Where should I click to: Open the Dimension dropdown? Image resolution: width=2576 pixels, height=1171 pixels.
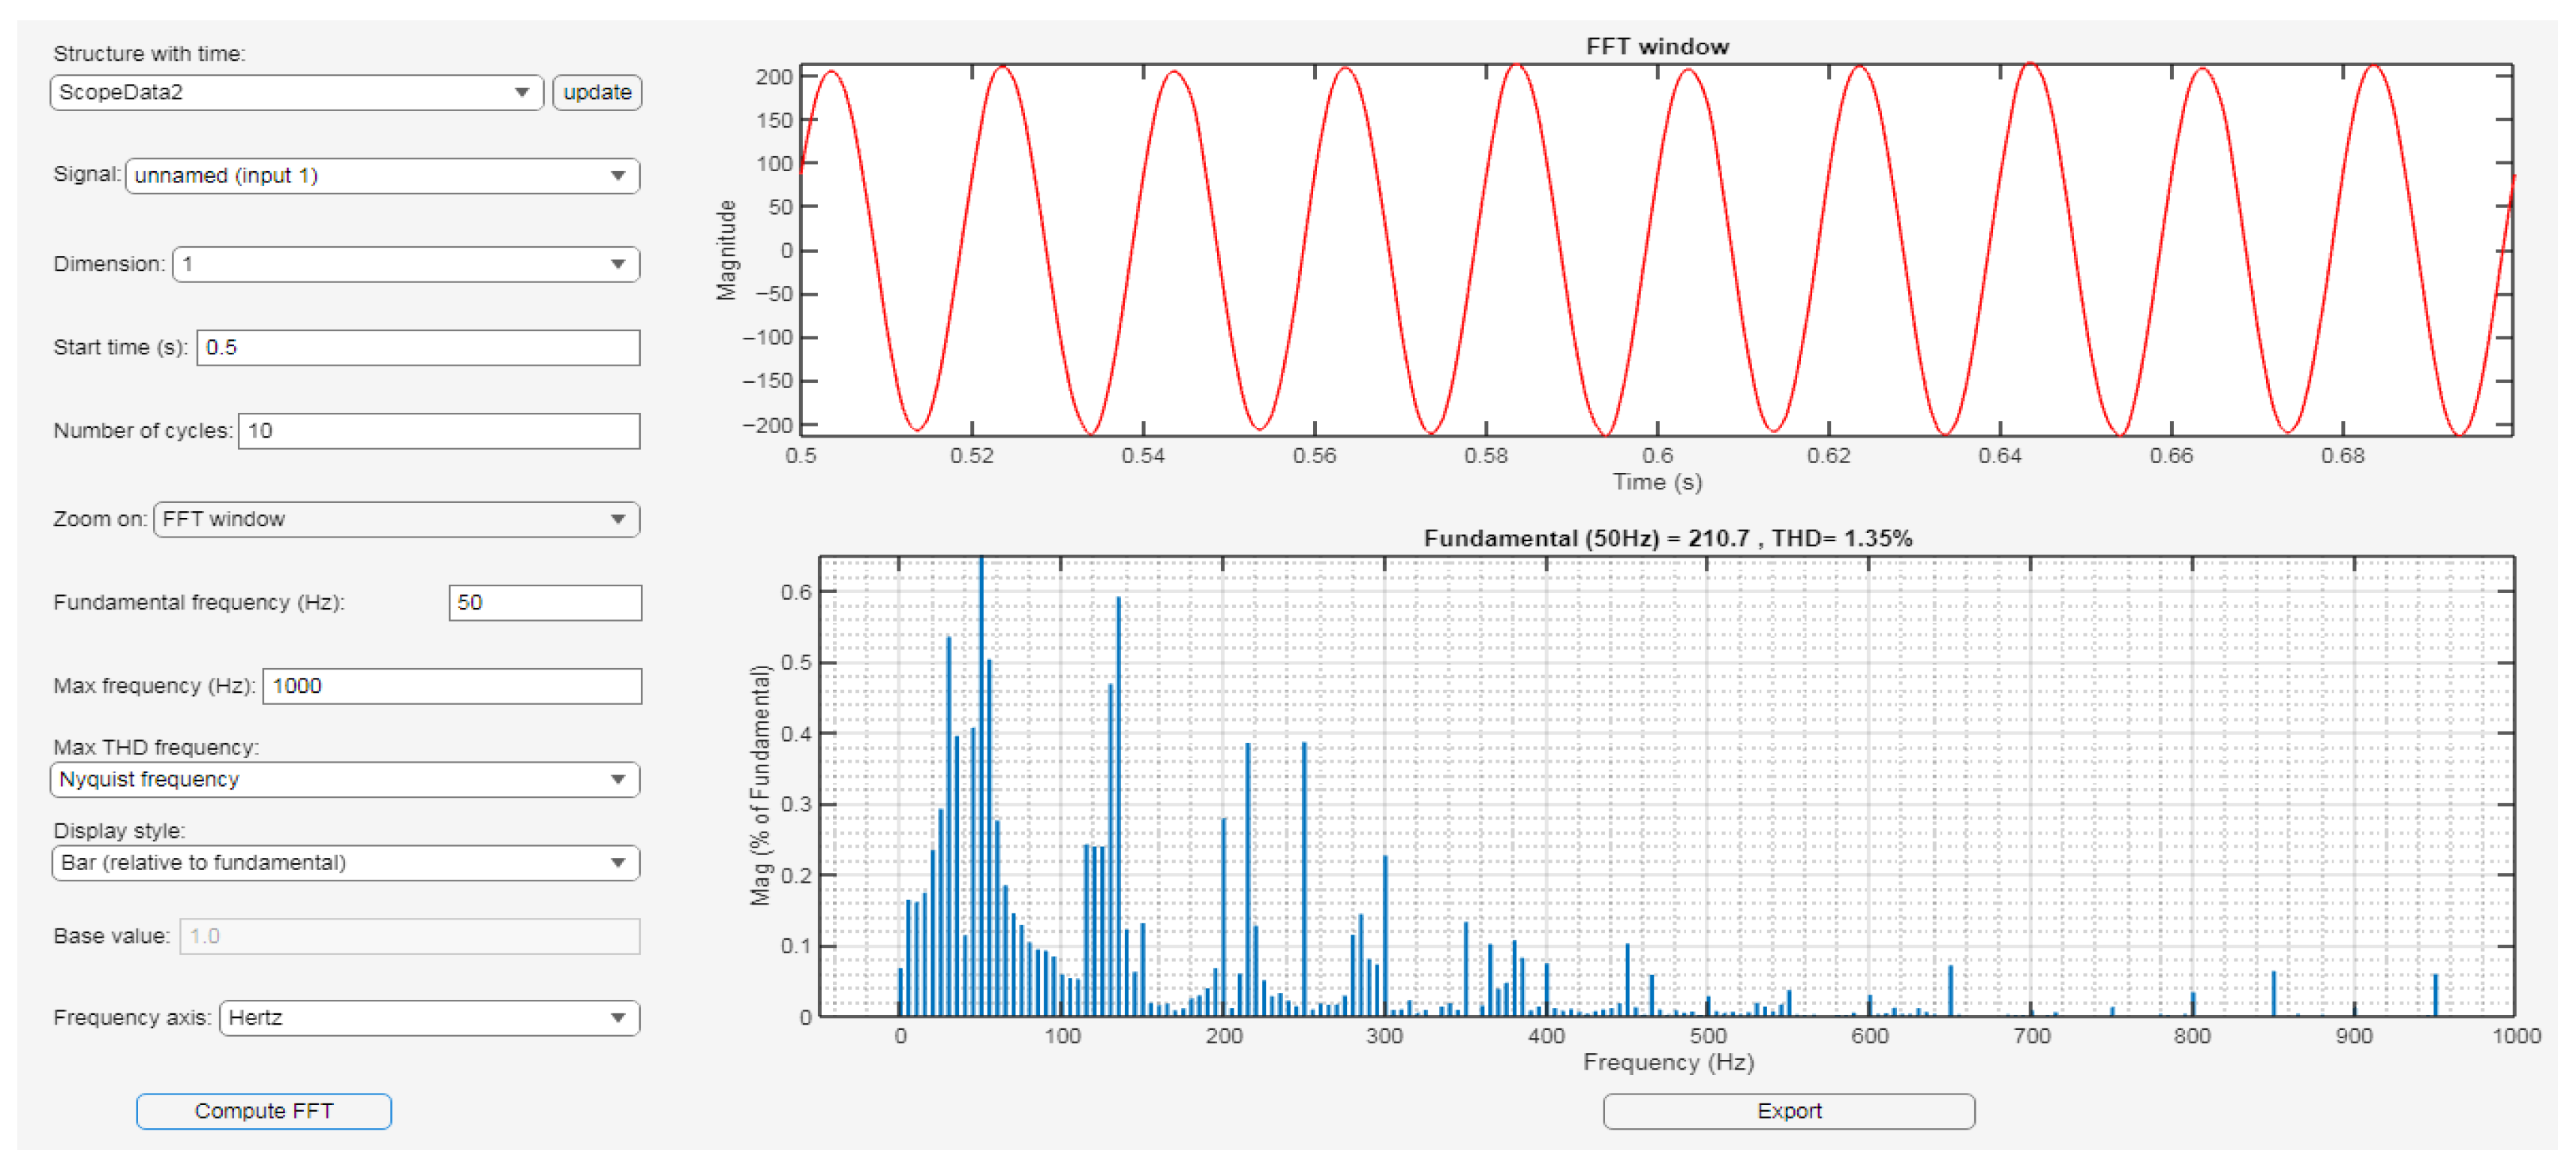(405, 264)
